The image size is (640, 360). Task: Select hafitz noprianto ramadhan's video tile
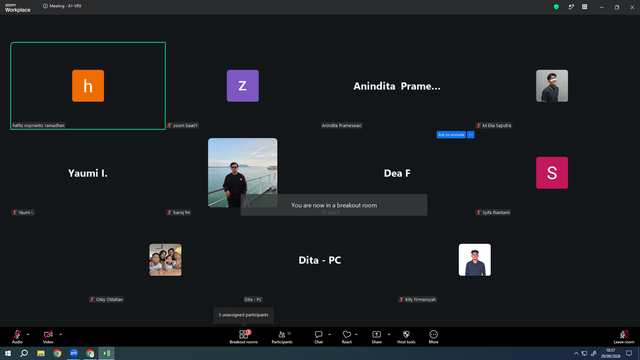[x=88, y=86]
